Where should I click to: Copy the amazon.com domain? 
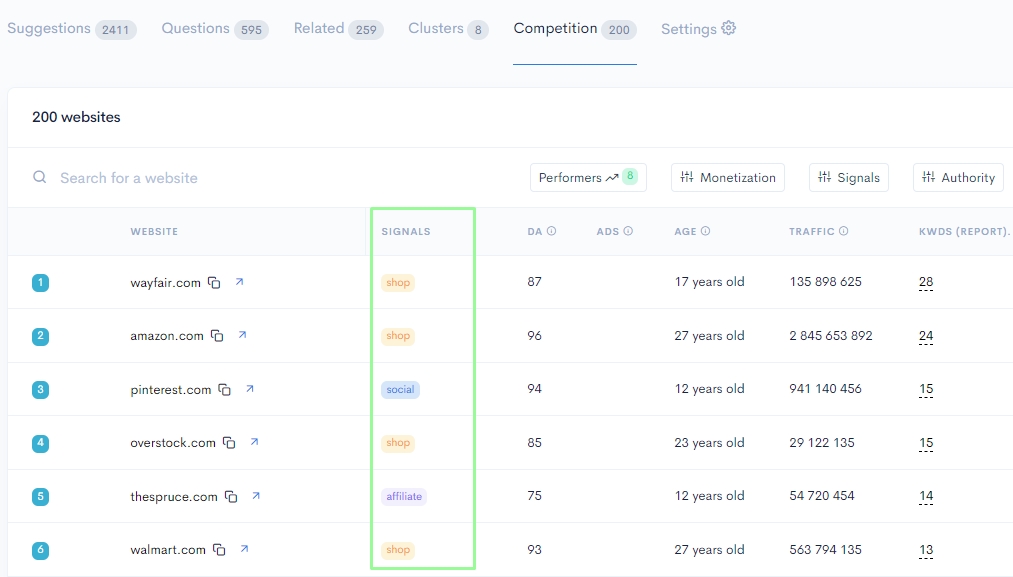[x=217, y=336]
